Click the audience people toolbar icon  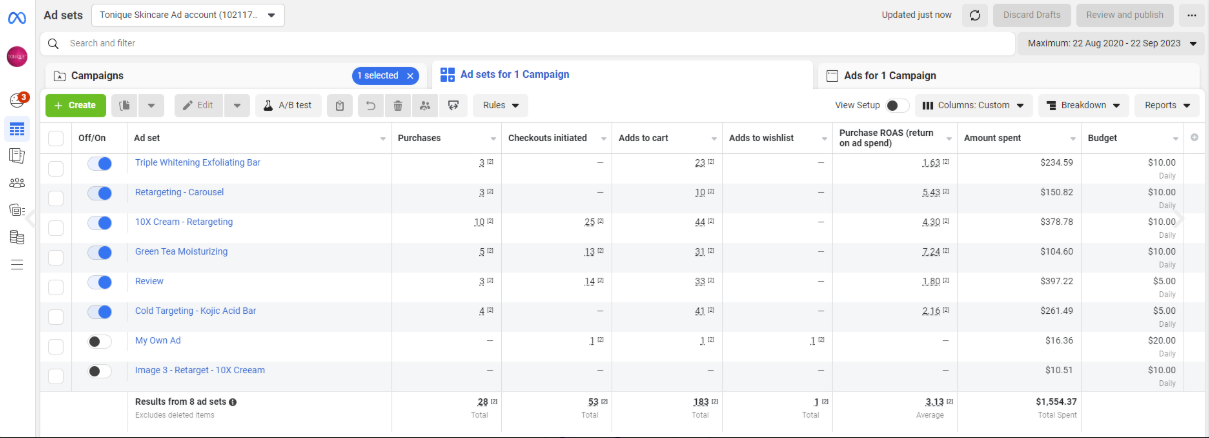[426, 105]
